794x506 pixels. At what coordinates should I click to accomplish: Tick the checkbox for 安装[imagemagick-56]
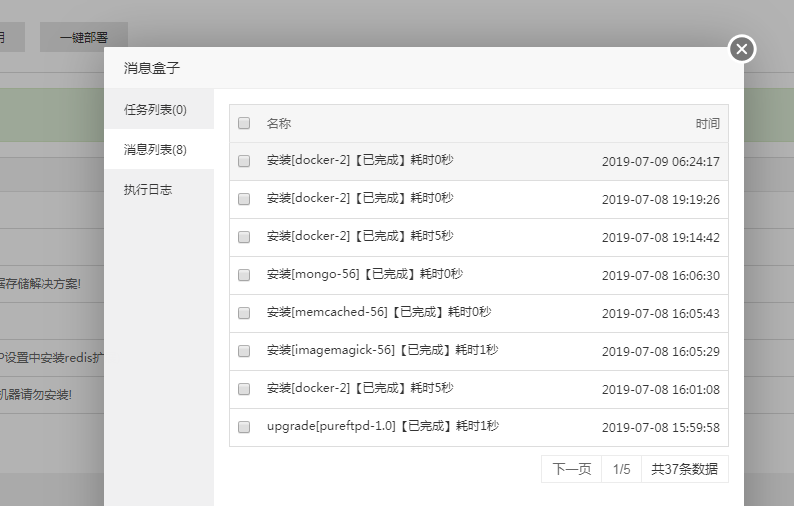[x=244, y=351]
